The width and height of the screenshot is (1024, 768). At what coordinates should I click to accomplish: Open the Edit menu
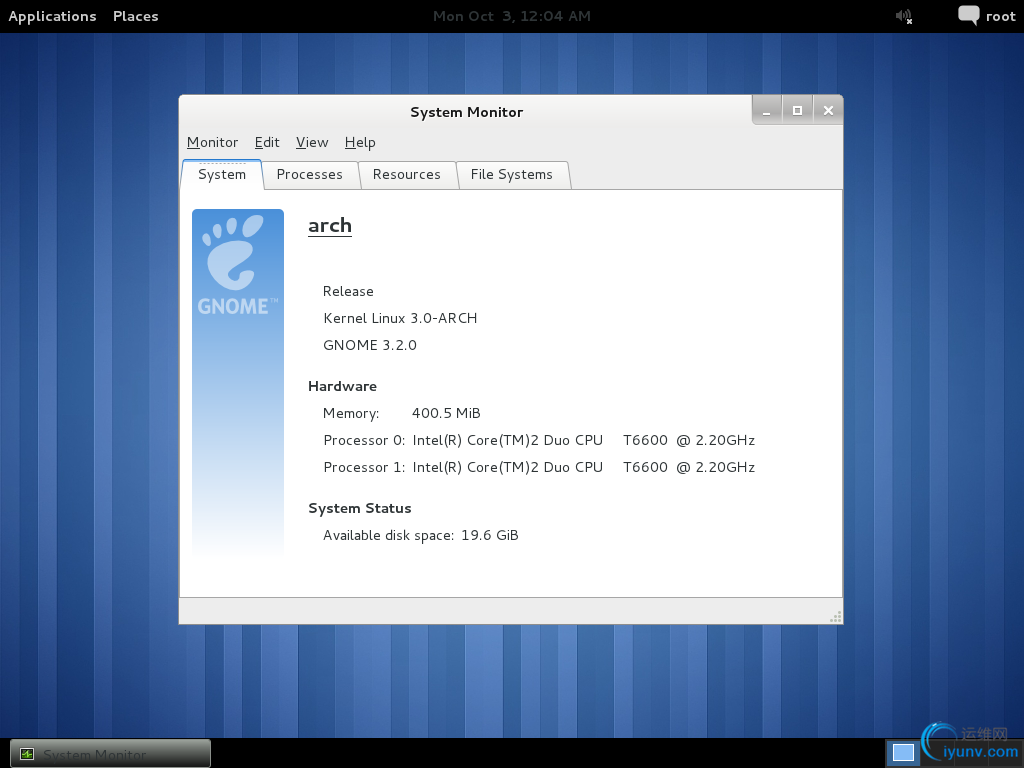267,142
